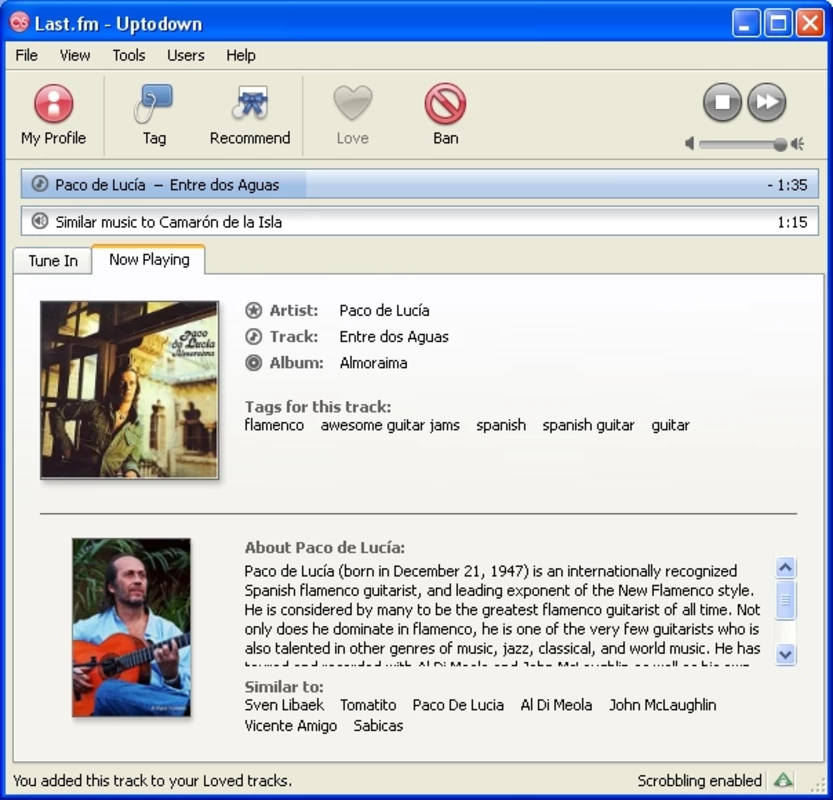Stop radio playback
The height and width of the screenshot is (800, 833).
722,102
